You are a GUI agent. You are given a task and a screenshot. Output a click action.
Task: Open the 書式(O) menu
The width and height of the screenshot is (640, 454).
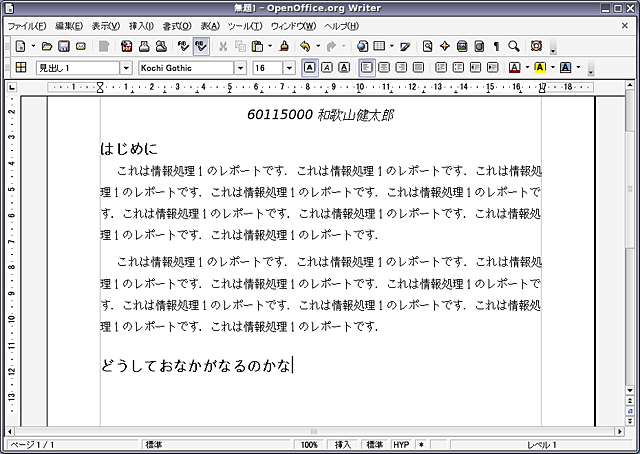177,26
